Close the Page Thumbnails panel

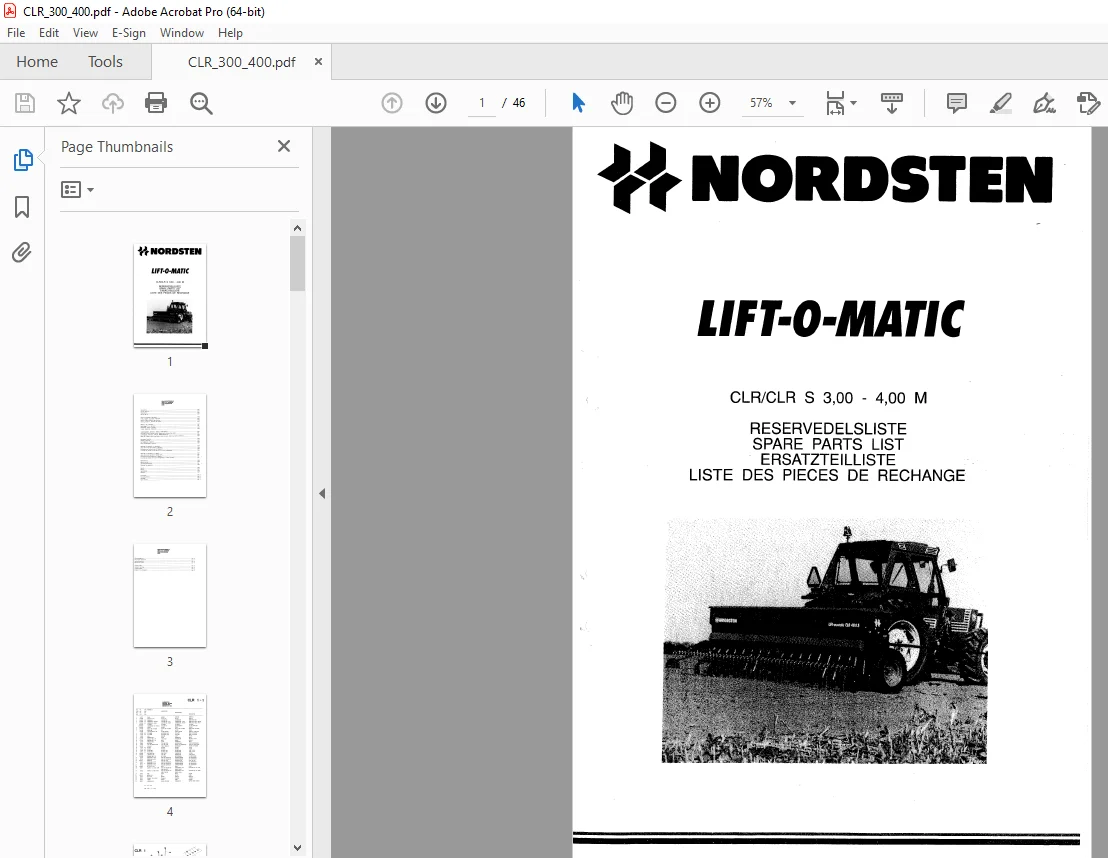point(284,146)
